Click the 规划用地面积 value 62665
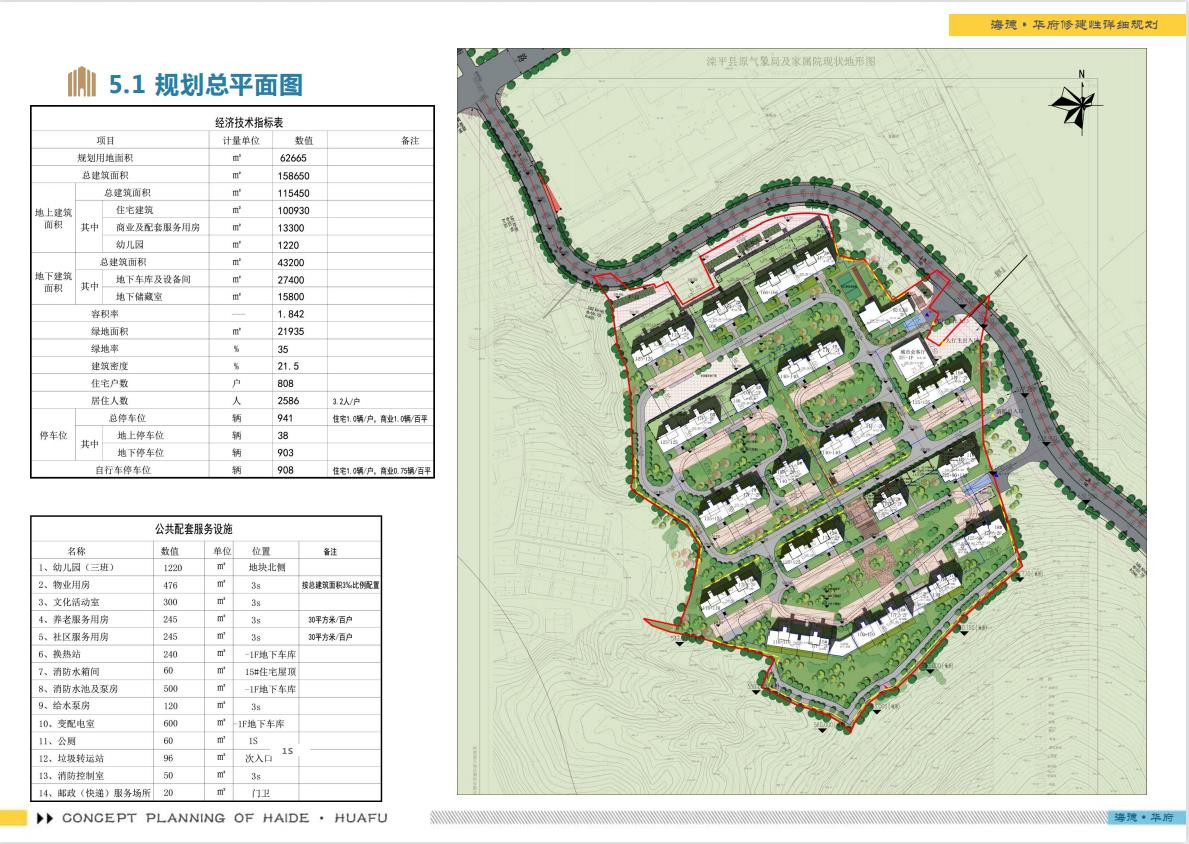 tap(294, 158)
